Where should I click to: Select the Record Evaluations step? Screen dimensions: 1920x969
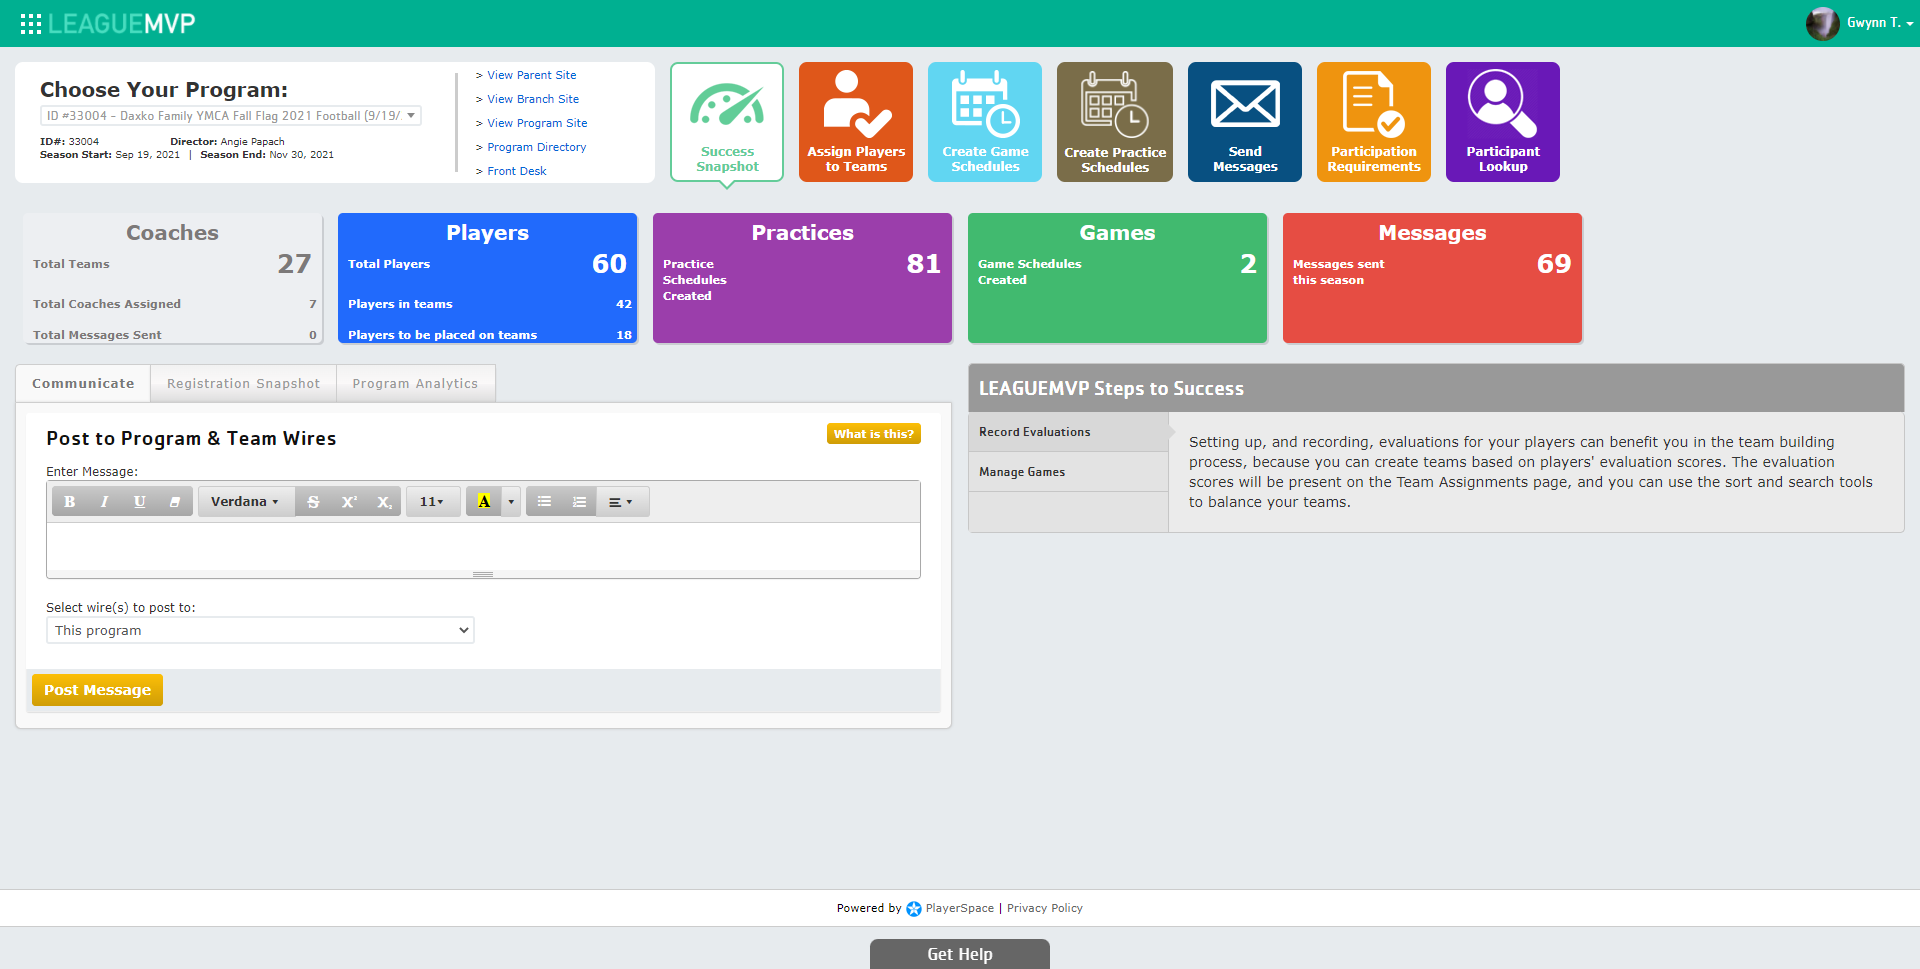pyautogui.click(x=1068, y=432)
